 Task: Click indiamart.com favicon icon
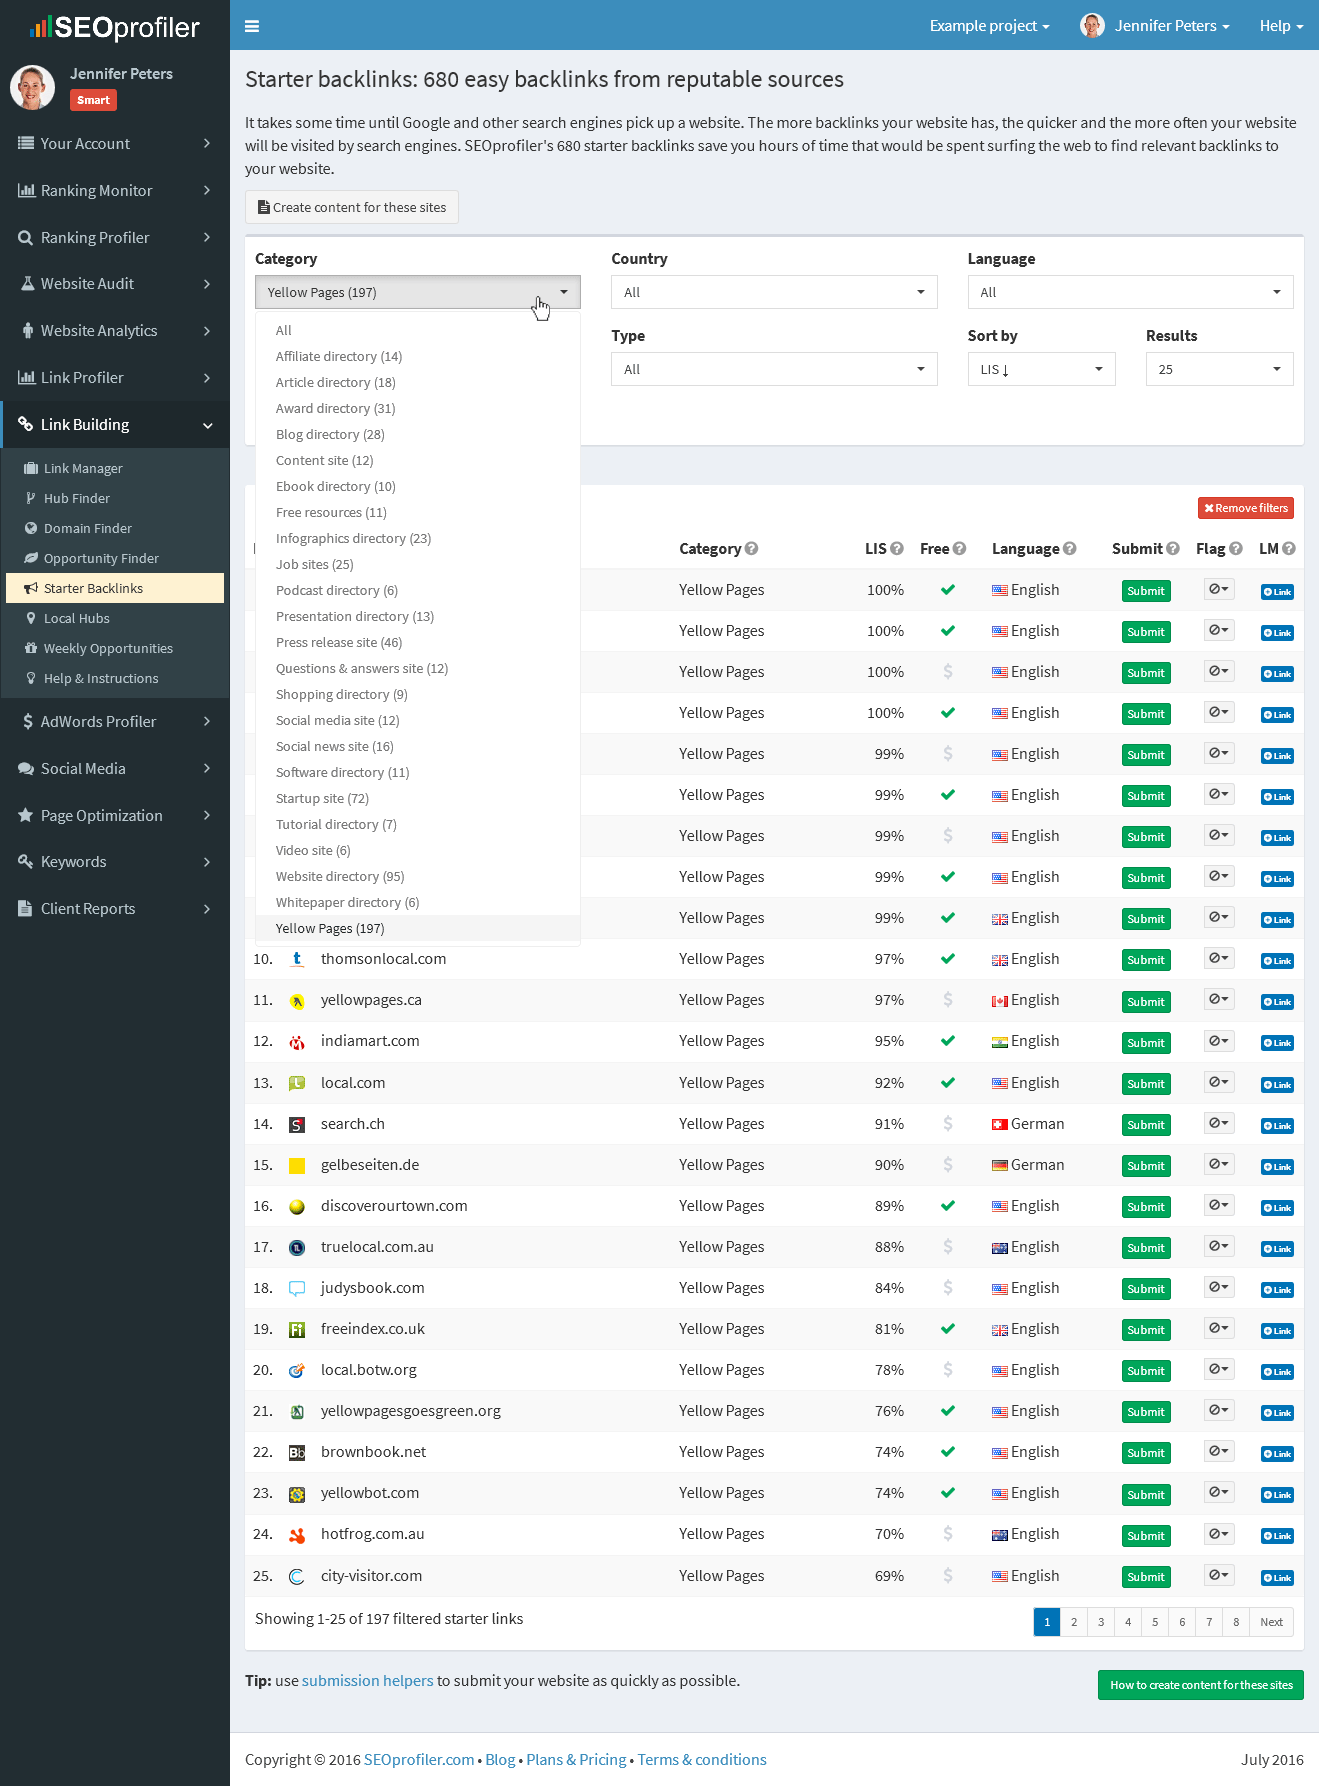tap(297, 1042)
